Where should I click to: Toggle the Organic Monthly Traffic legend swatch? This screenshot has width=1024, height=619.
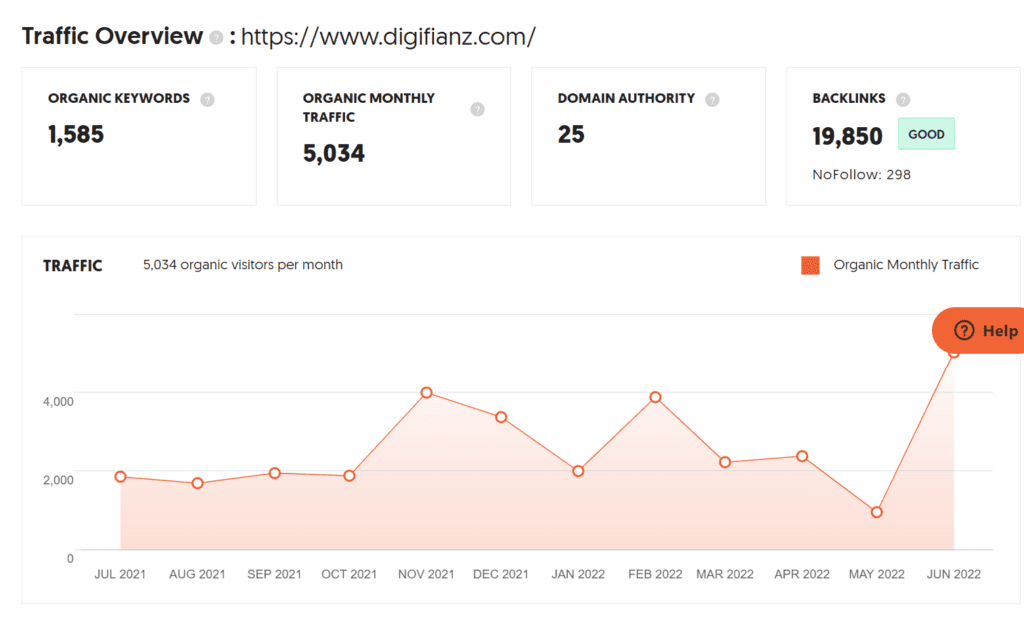coord(810,265)
